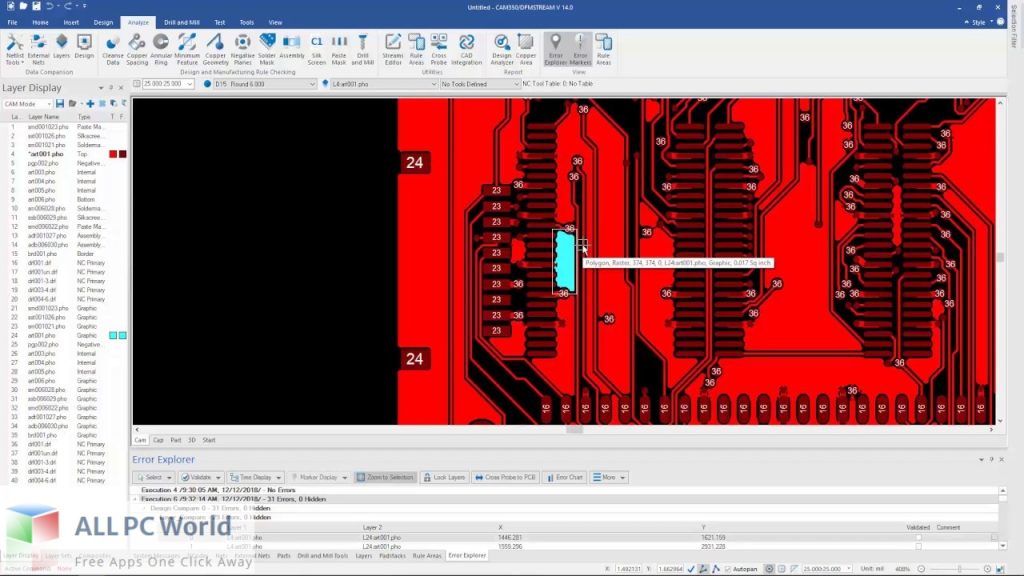Open the Tools menu
The width and height of the screenshot is (1024, 576).
pos(246,22)
